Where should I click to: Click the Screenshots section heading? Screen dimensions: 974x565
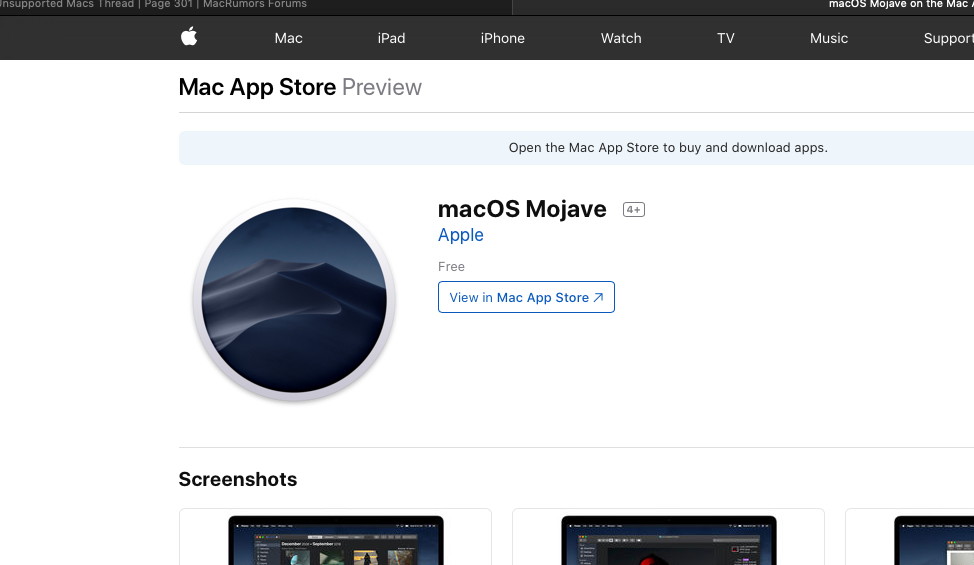point(238,479)
